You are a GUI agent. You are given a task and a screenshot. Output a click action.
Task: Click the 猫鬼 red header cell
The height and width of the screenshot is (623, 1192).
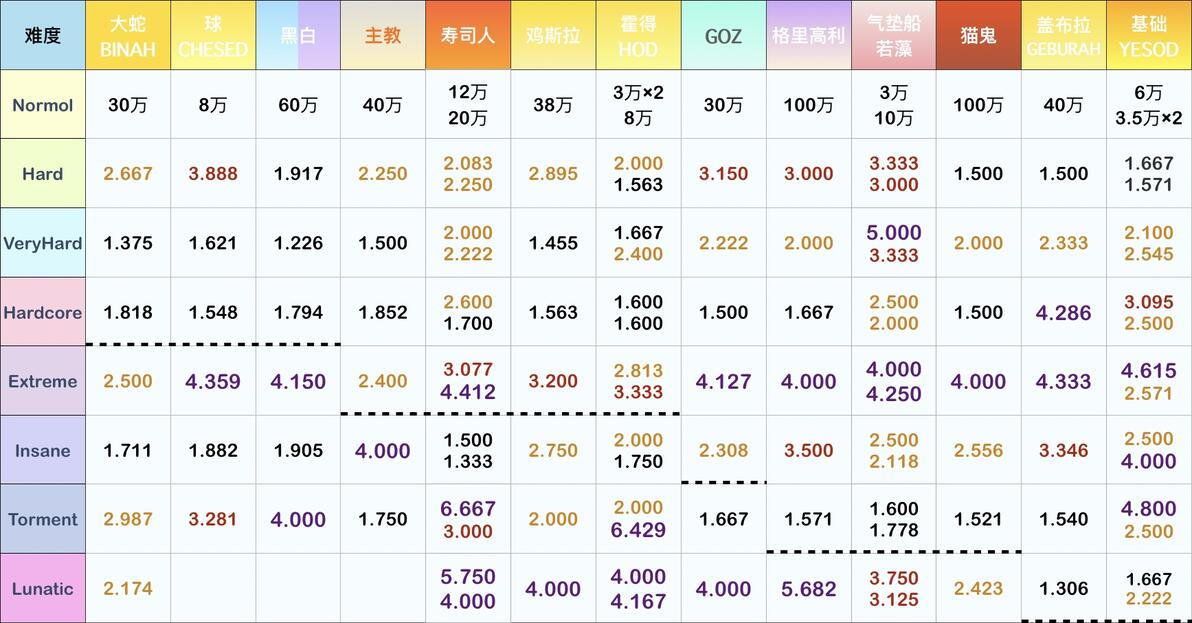point(978,36)
